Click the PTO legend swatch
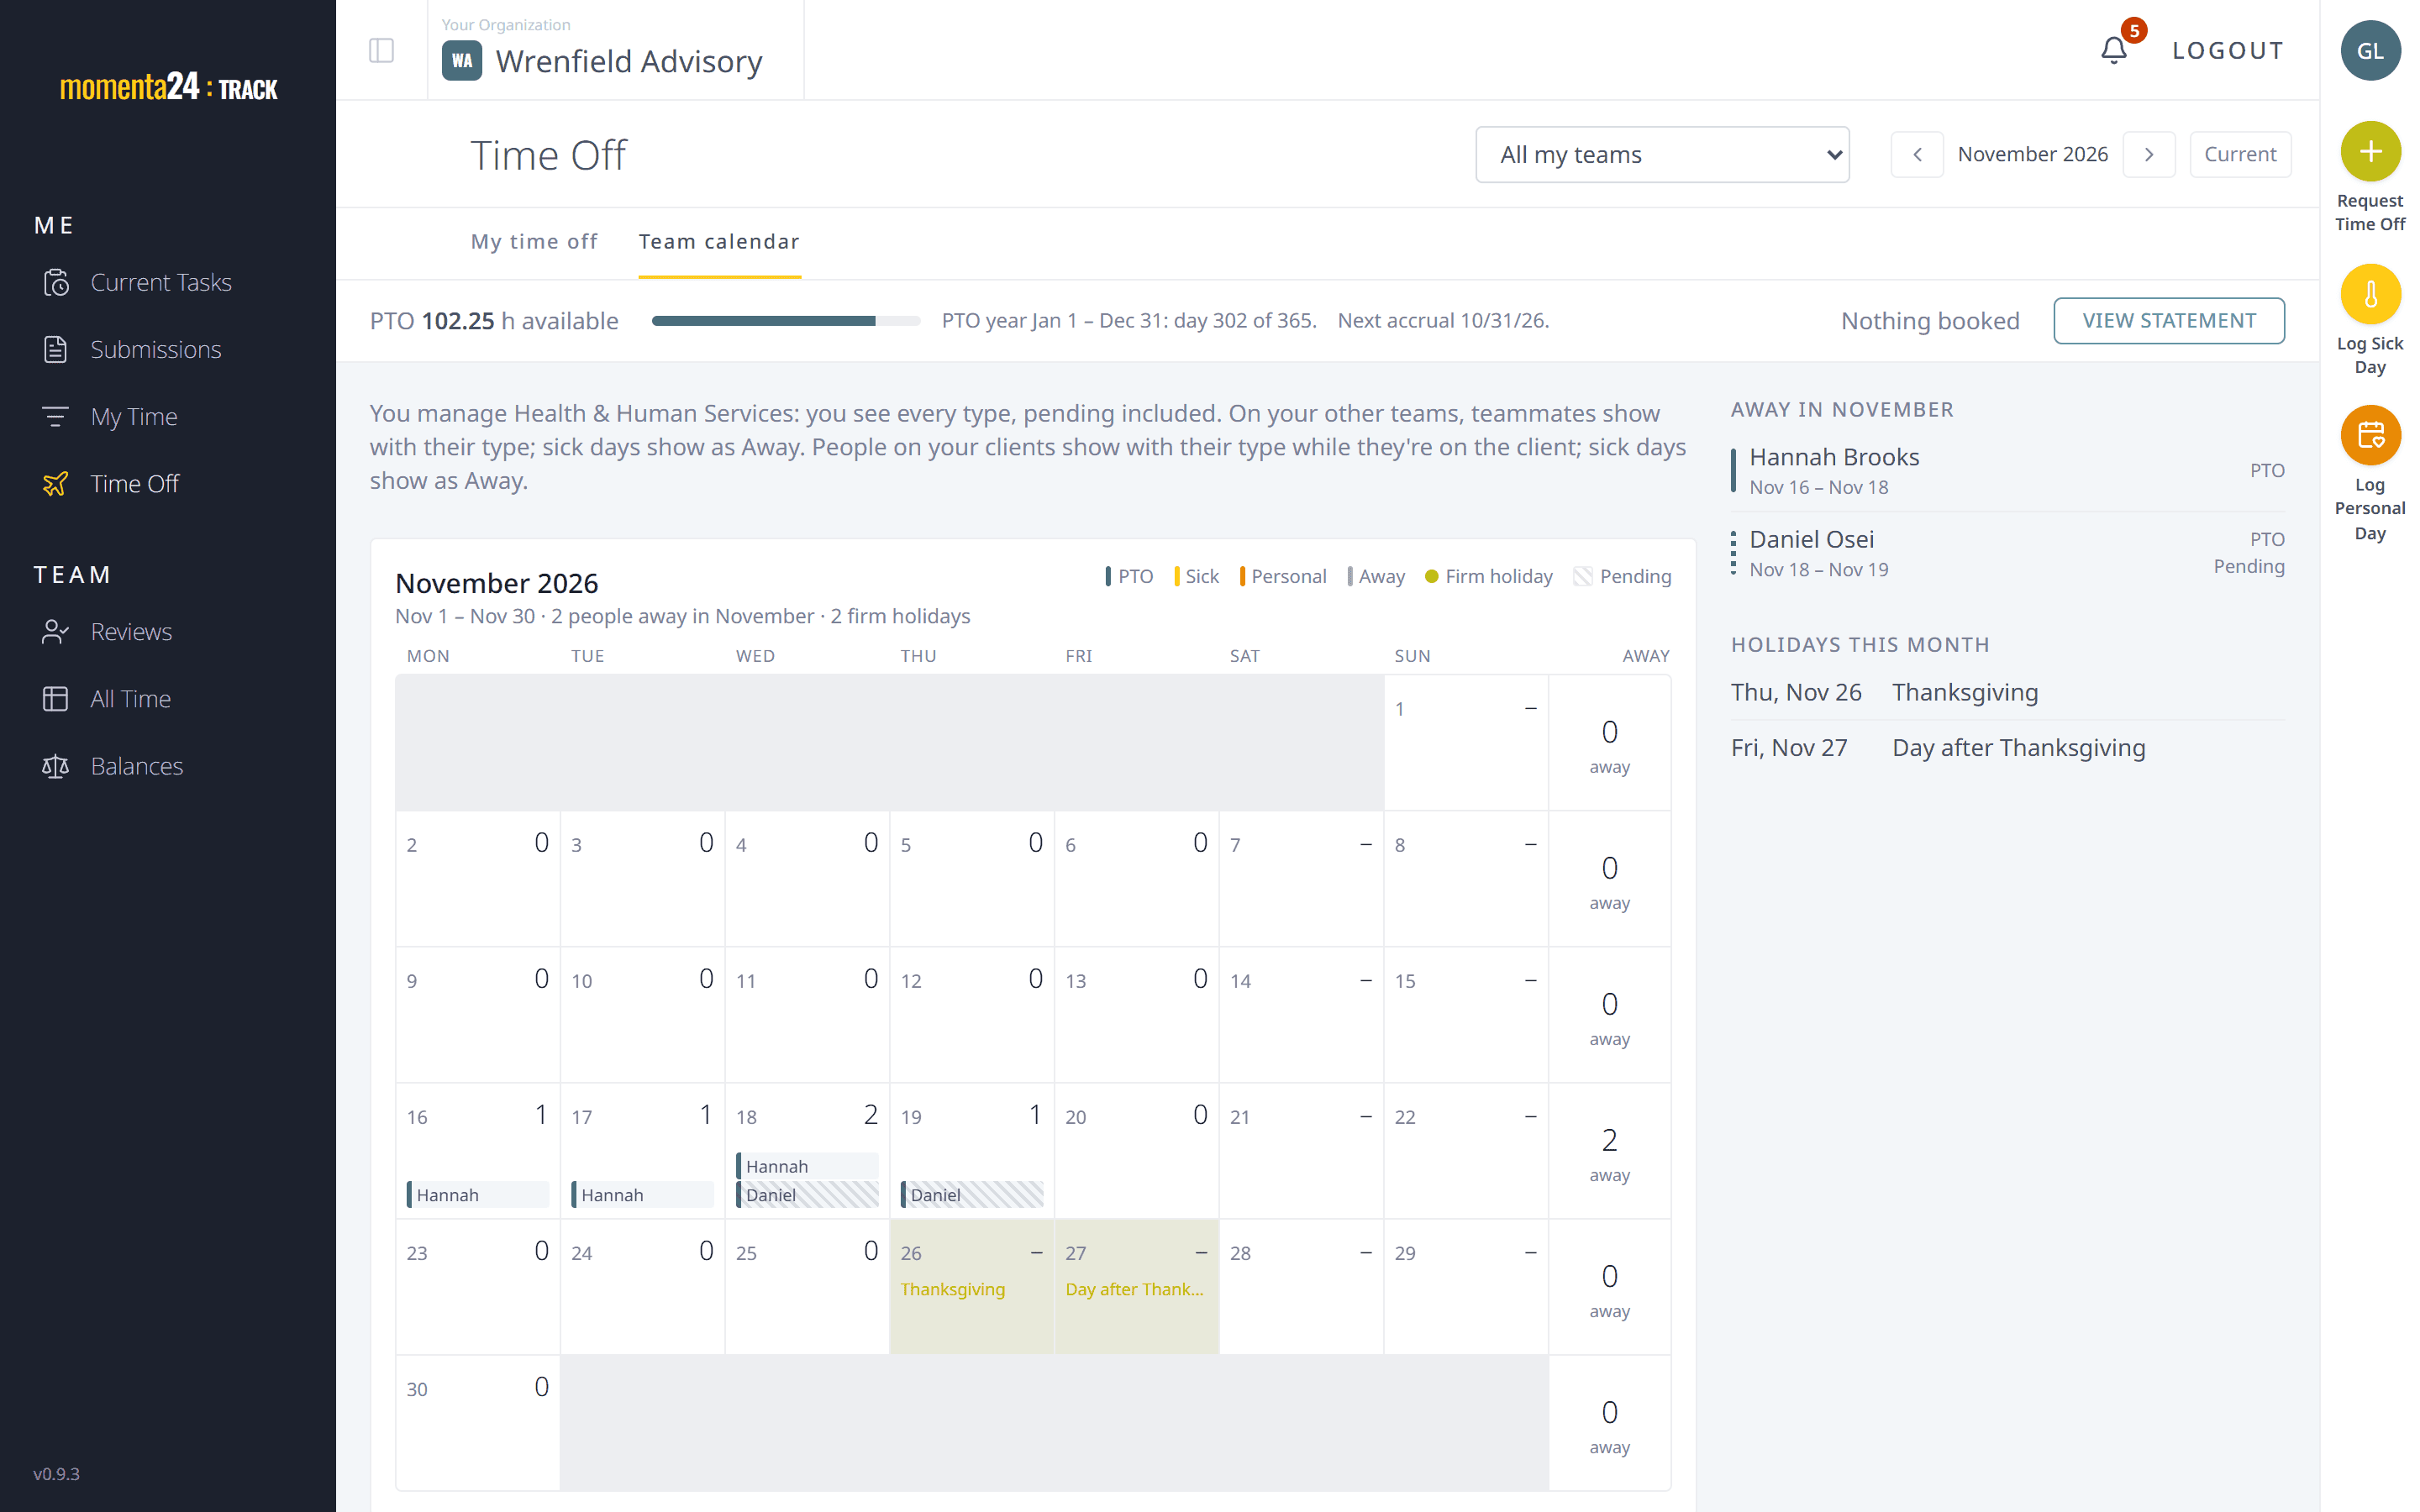Image resolution: width=2420 pixels, height=1512 pixels. click(1107, 577)
